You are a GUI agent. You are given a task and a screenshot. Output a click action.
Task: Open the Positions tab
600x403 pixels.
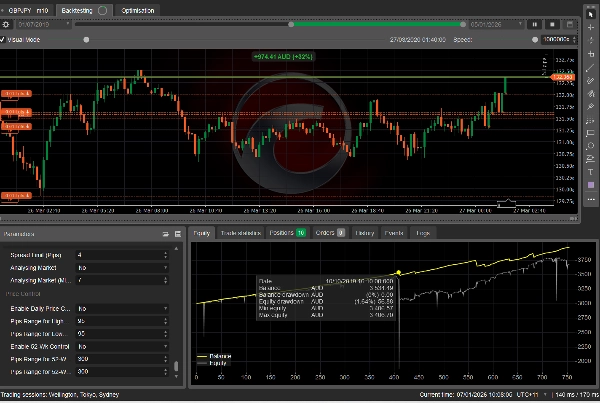click(286, 232)
